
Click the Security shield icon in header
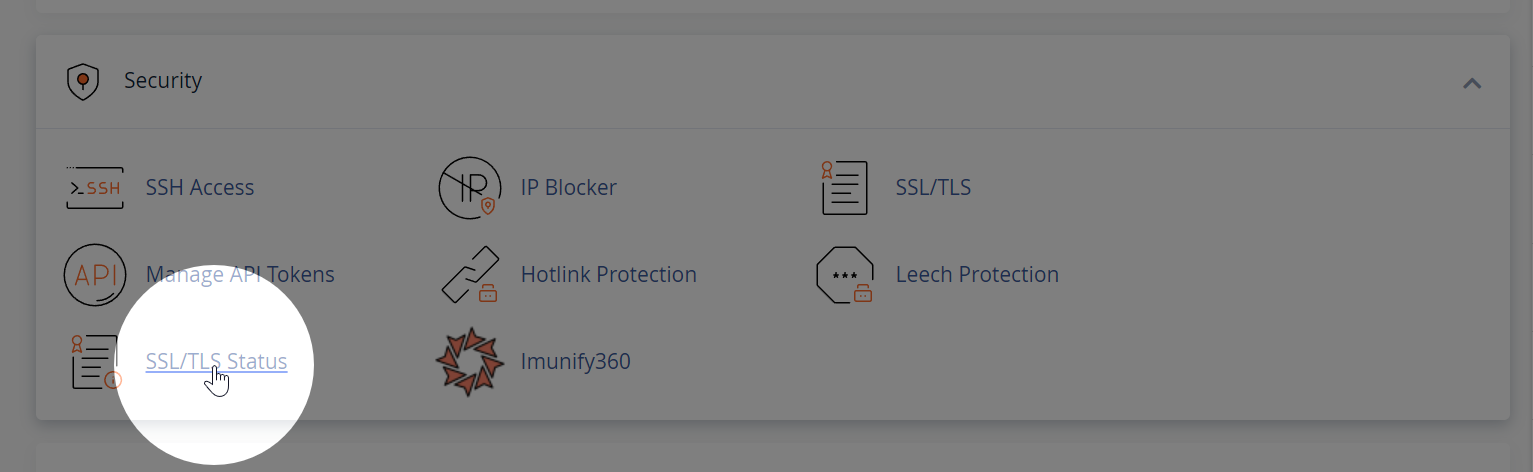coord(83,81)
